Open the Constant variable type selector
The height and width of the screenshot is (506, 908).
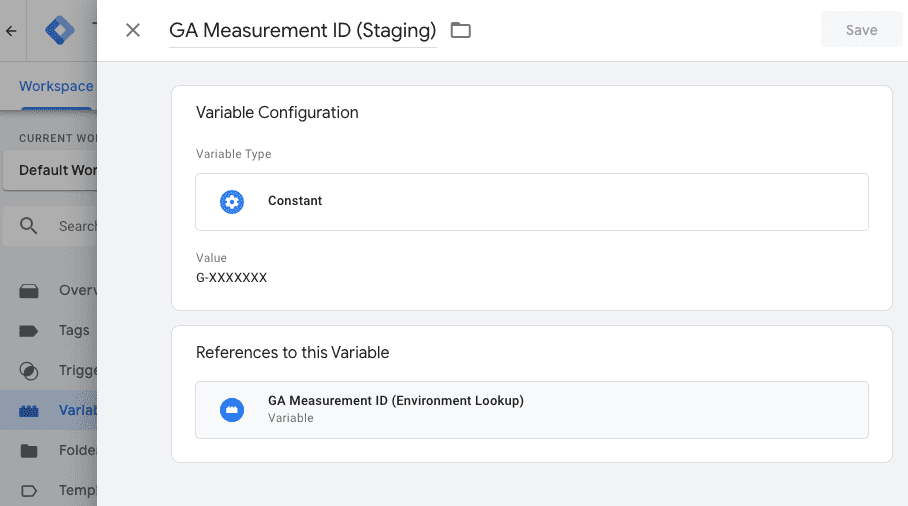pyautogui.click(x=532, y=202)
